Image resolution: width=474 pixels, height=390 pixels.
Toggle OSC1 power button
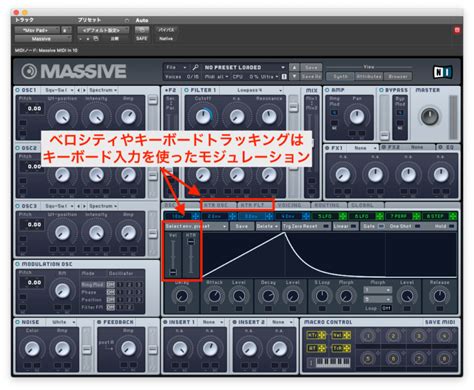tap(18, 90)
